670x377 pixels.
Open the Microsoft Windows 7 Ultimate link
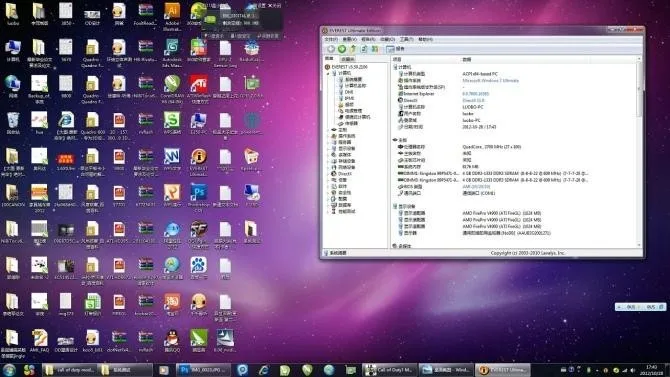(x=491, y=80)
